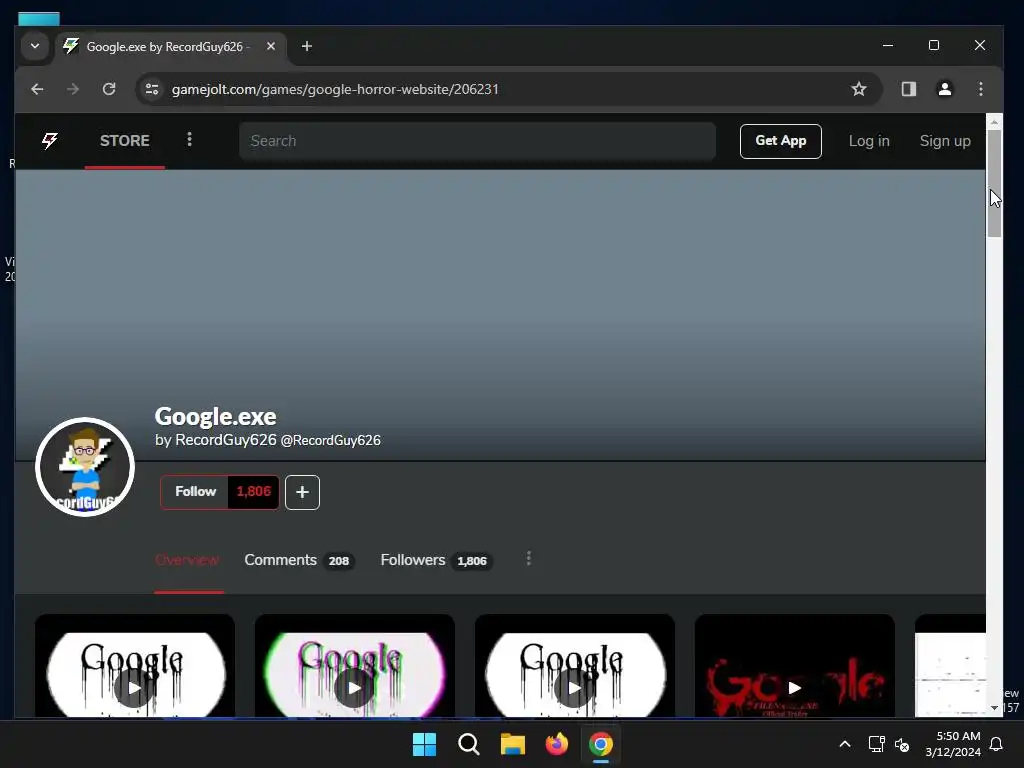
Task: Click the RecordGuy626 avatar picture
Action: [85, 467]
